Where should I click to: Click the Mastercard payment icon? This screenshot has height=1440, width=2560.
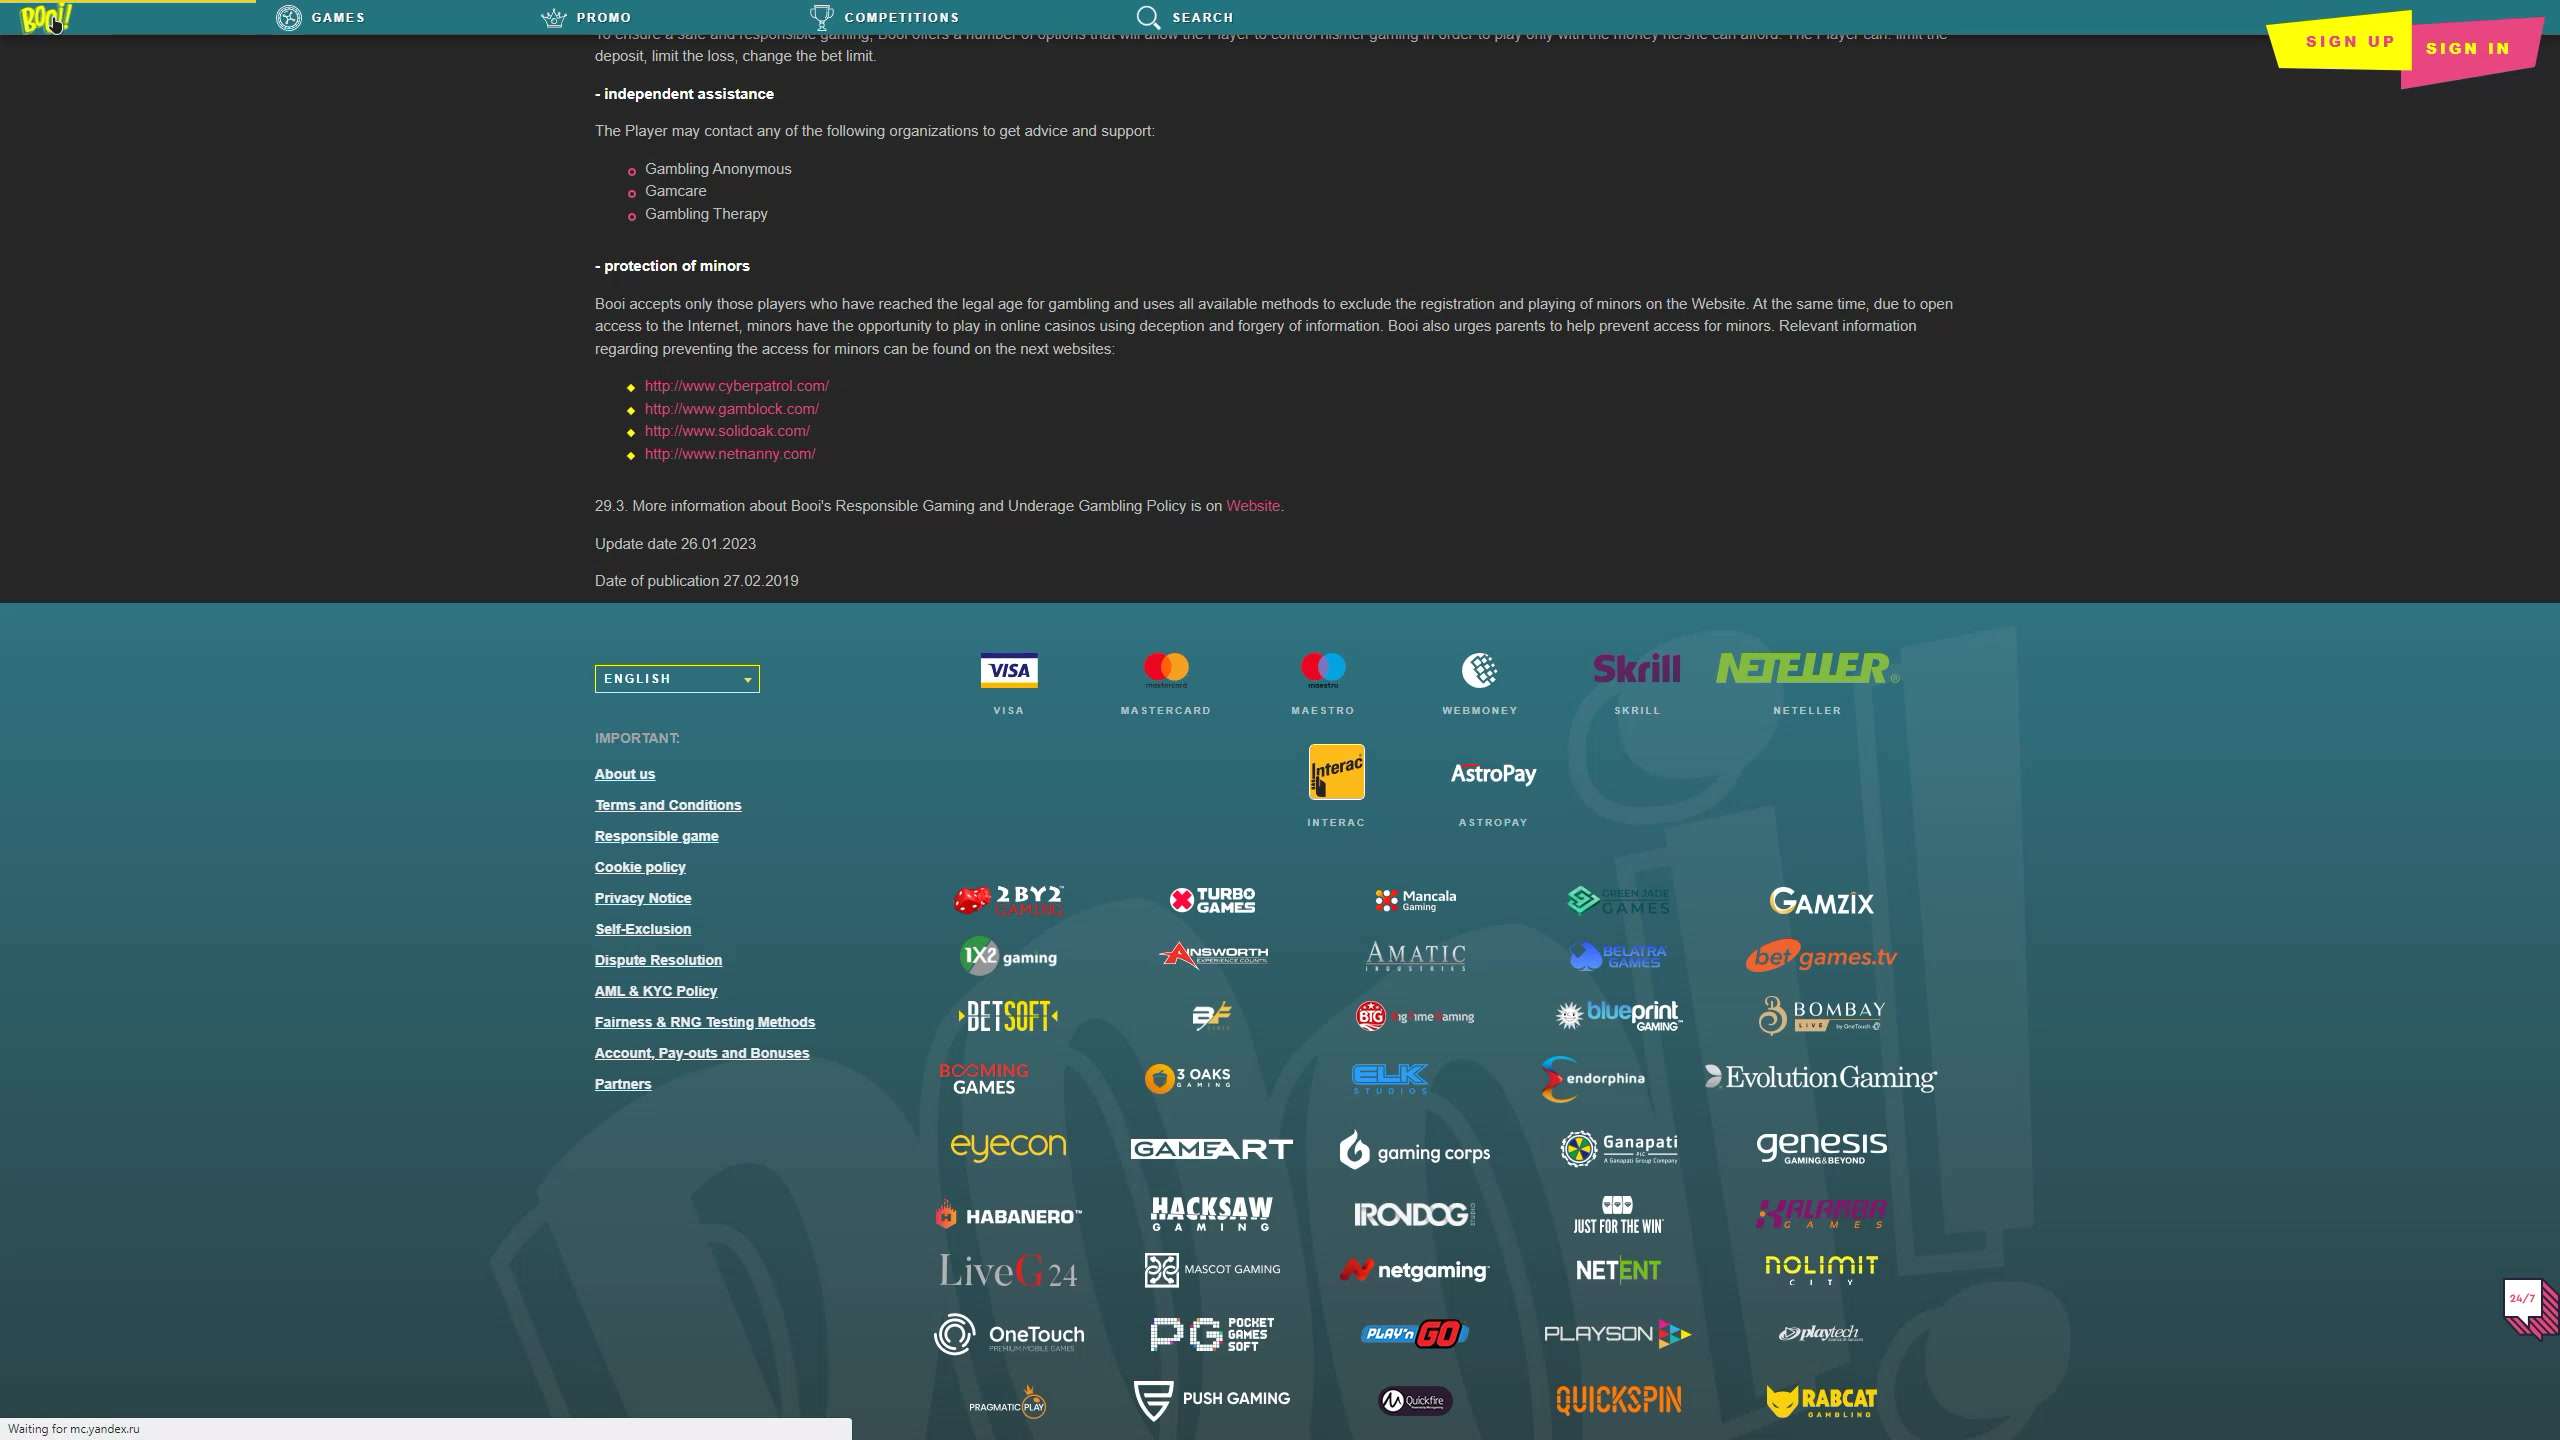point(1166,670)
